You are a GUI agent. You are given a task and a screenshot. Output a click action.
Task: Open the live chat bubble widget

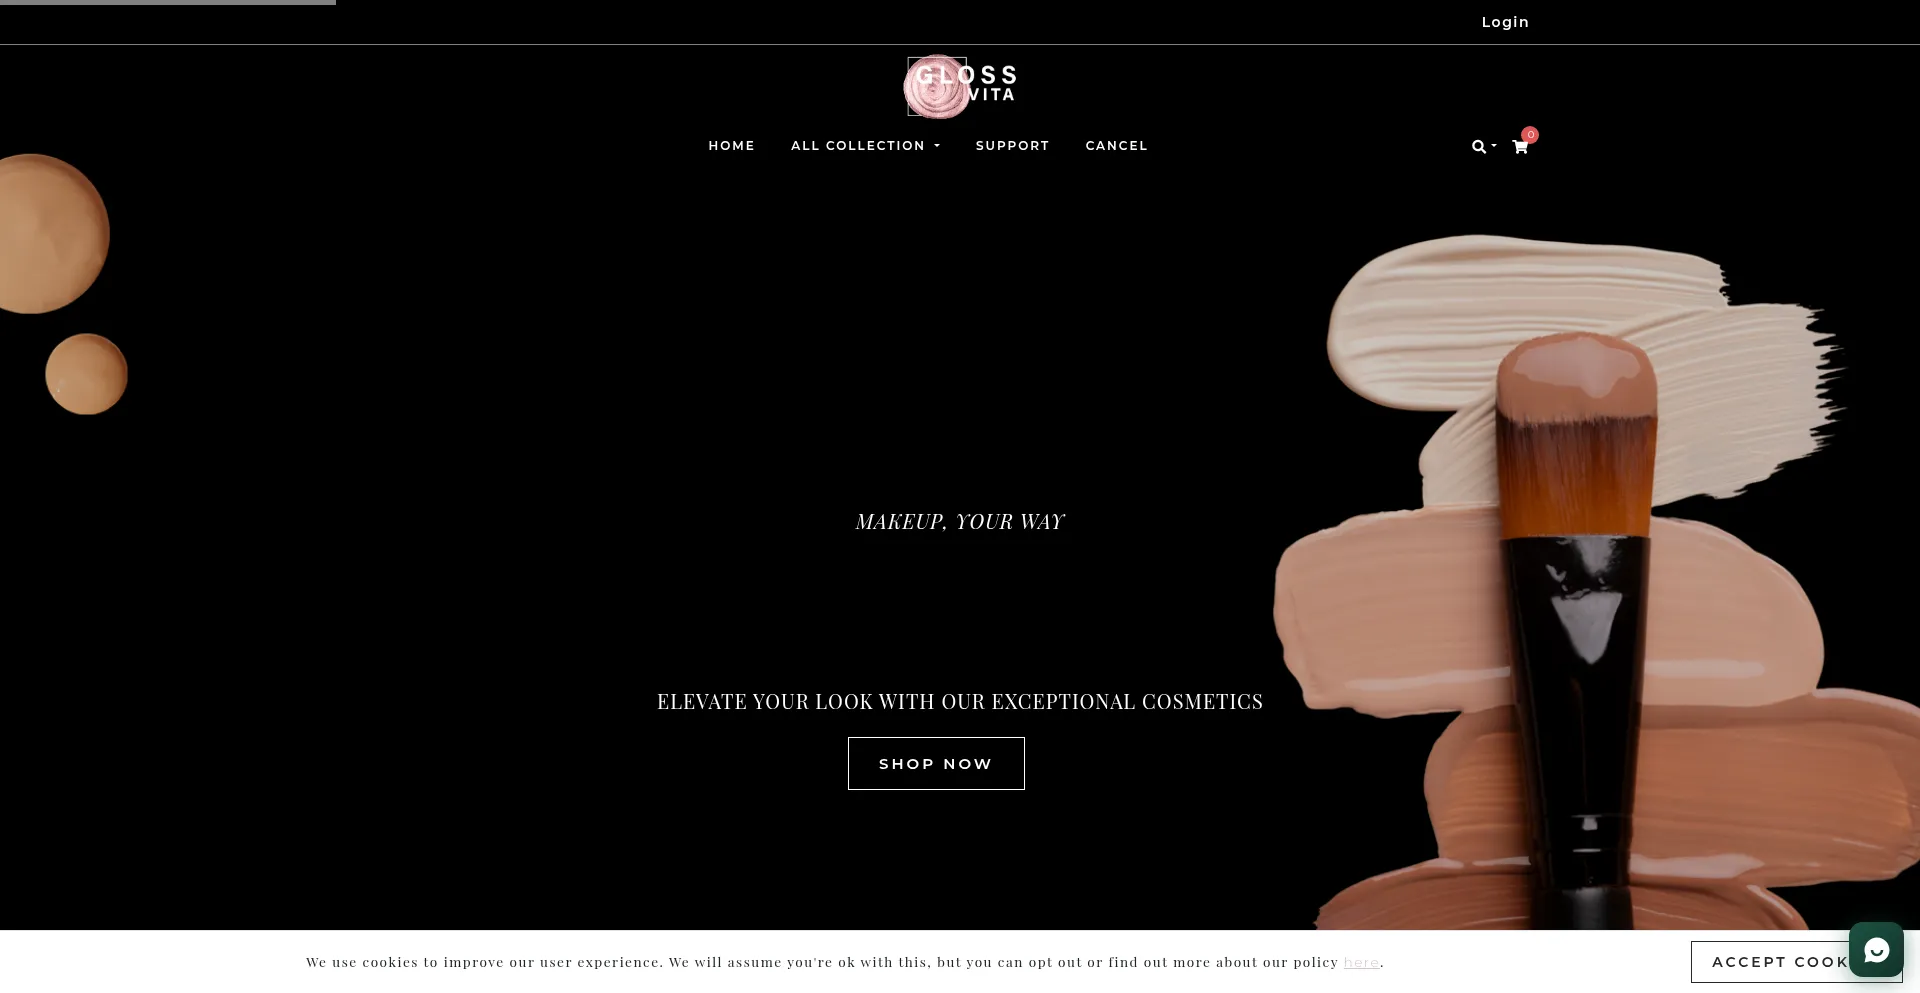point(1876,949)
